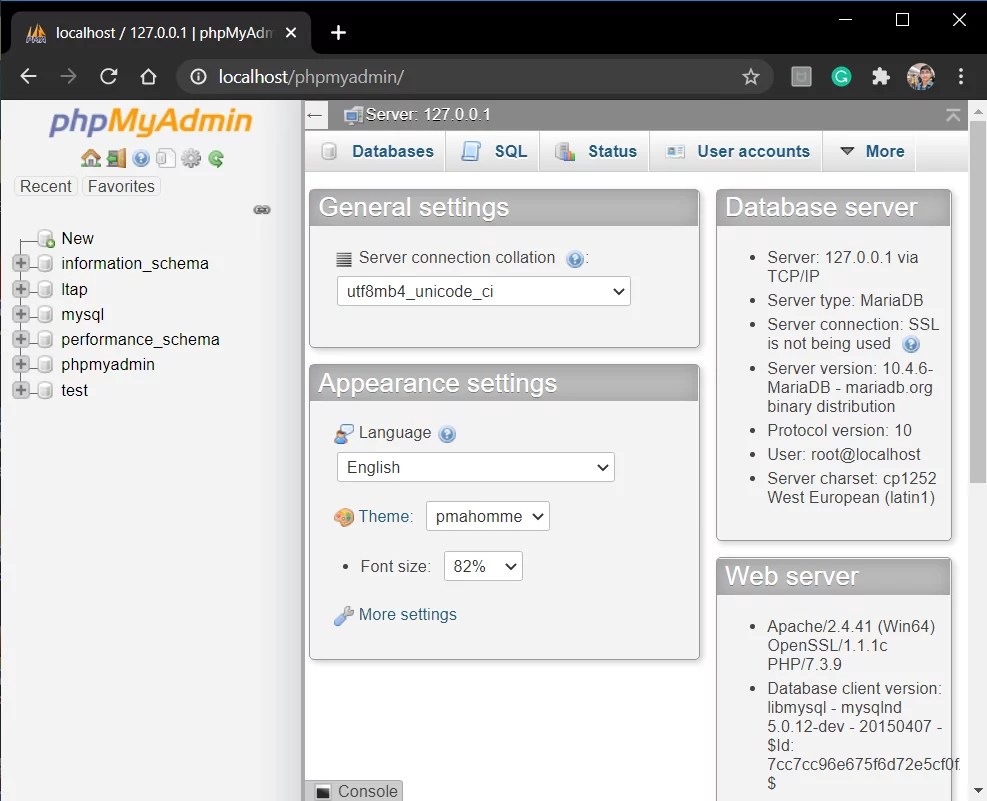Viewport: 987px width, 801px height.
Task: Expand the mysql database tree node
Action: (x=20, y=314)
